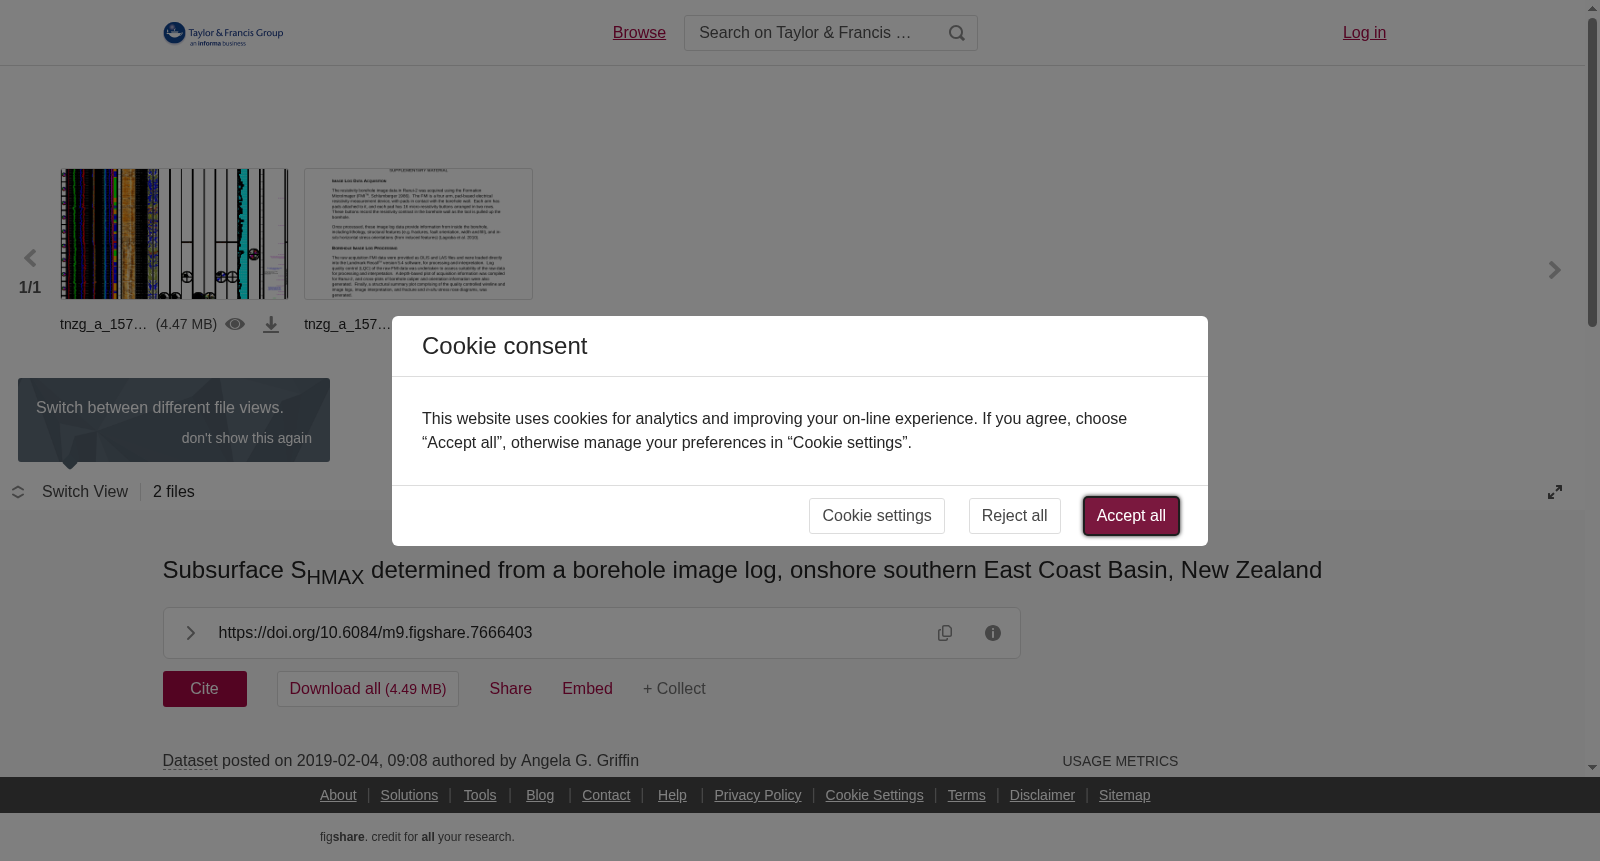1600x861 pixels.
Task: Open footer Disclaimer link
Action: click(x=1042, y=795)
